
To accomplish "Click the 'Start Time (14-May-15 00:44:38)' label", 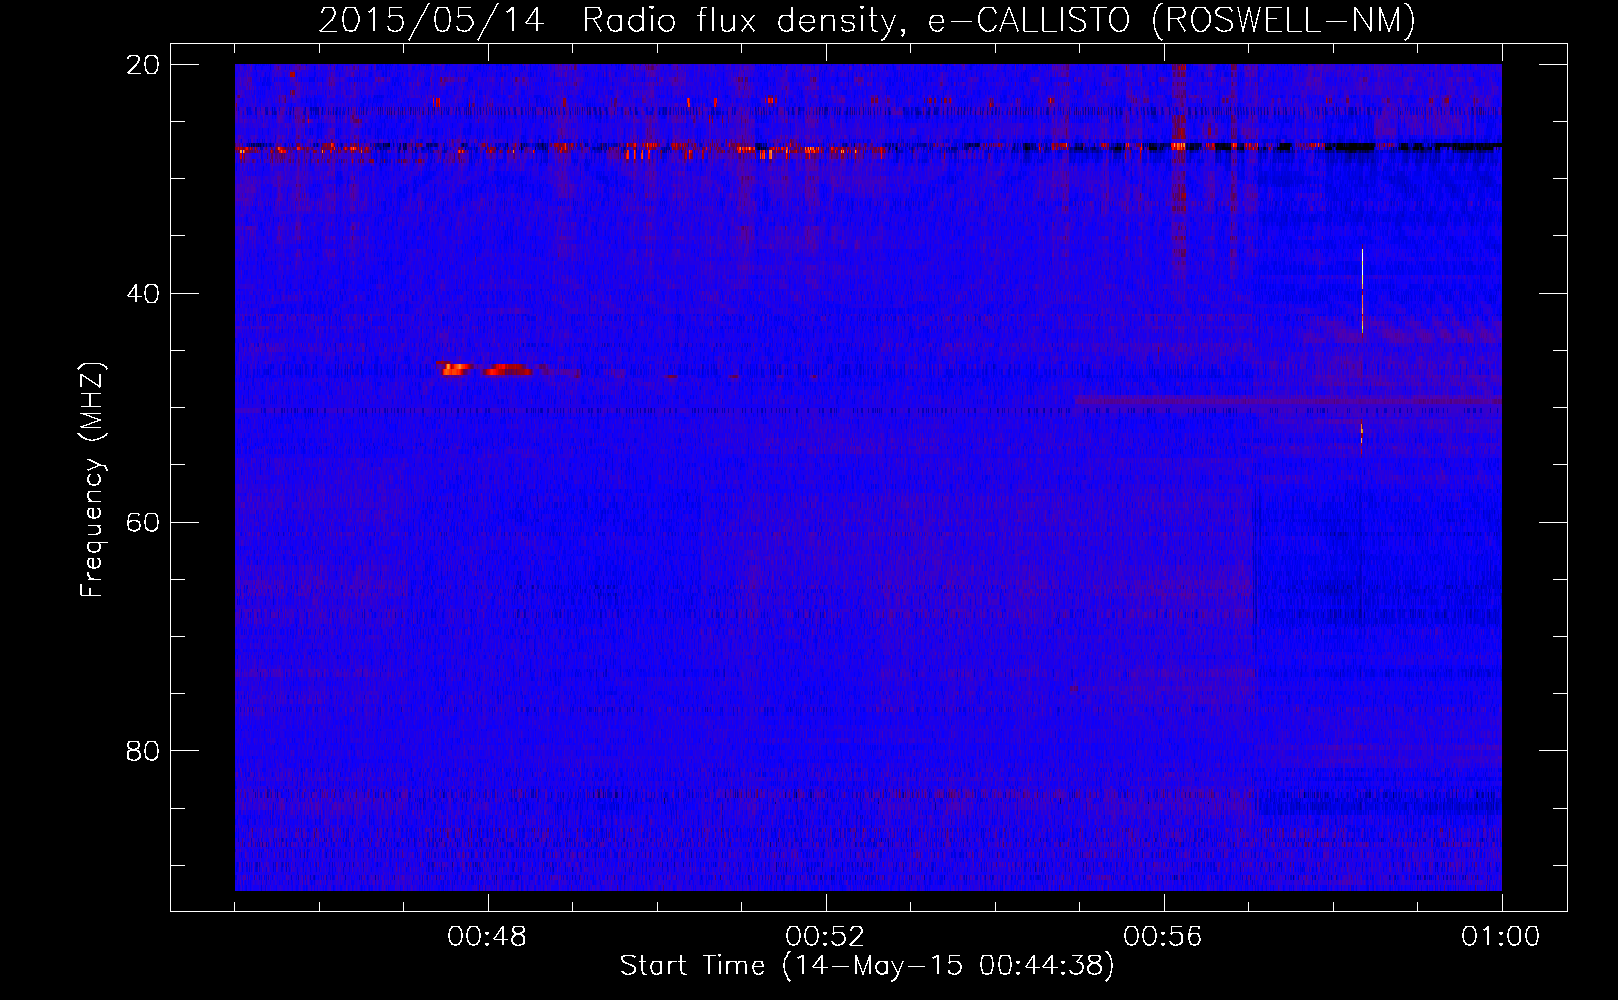I will [x=866, y=966].
